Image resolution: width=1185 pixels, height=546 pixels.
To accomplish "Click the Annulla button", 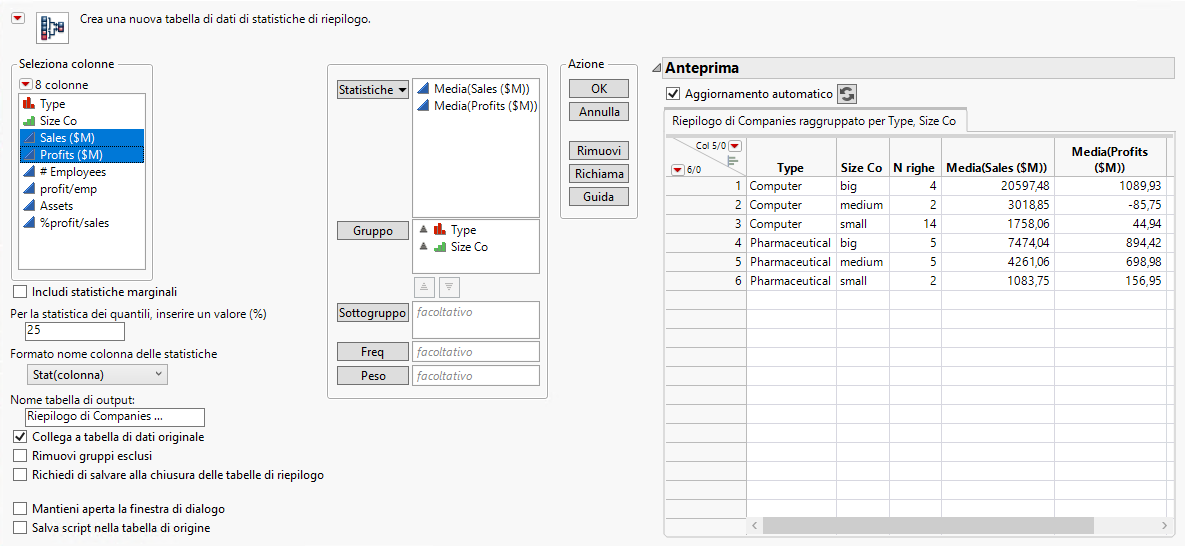I will click(x=599, y=111).
